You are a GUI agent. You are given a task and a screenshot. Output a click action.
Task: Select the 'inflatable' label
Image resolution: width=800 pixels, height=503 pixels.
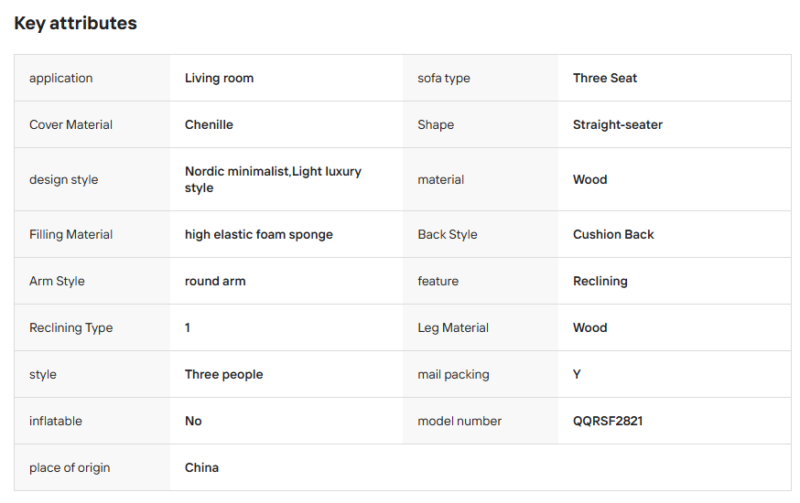[56, 421]
